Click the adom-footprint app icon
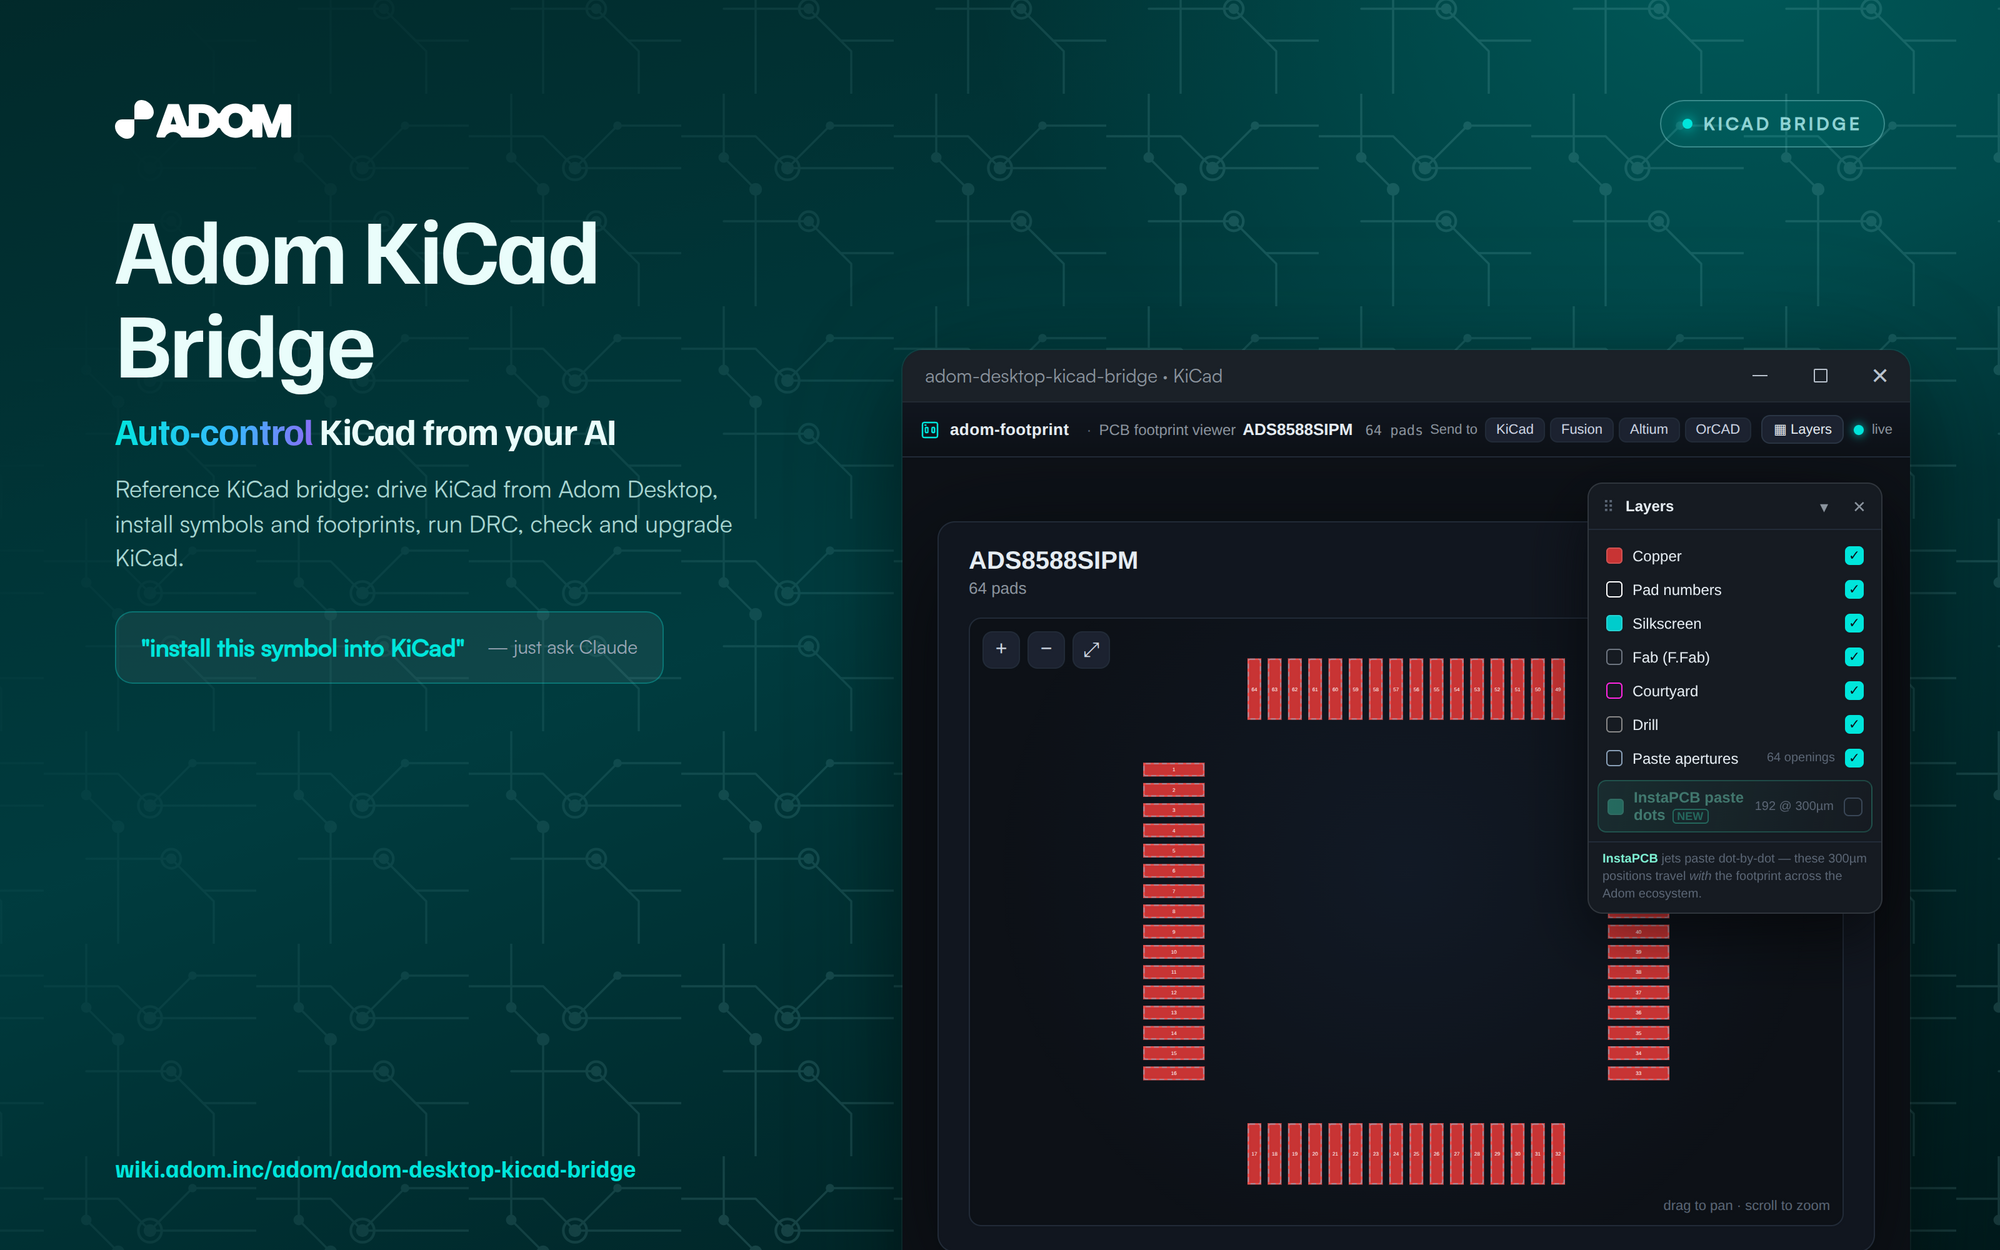This screenshot has width=2000, height=1250. coord(930,430)
